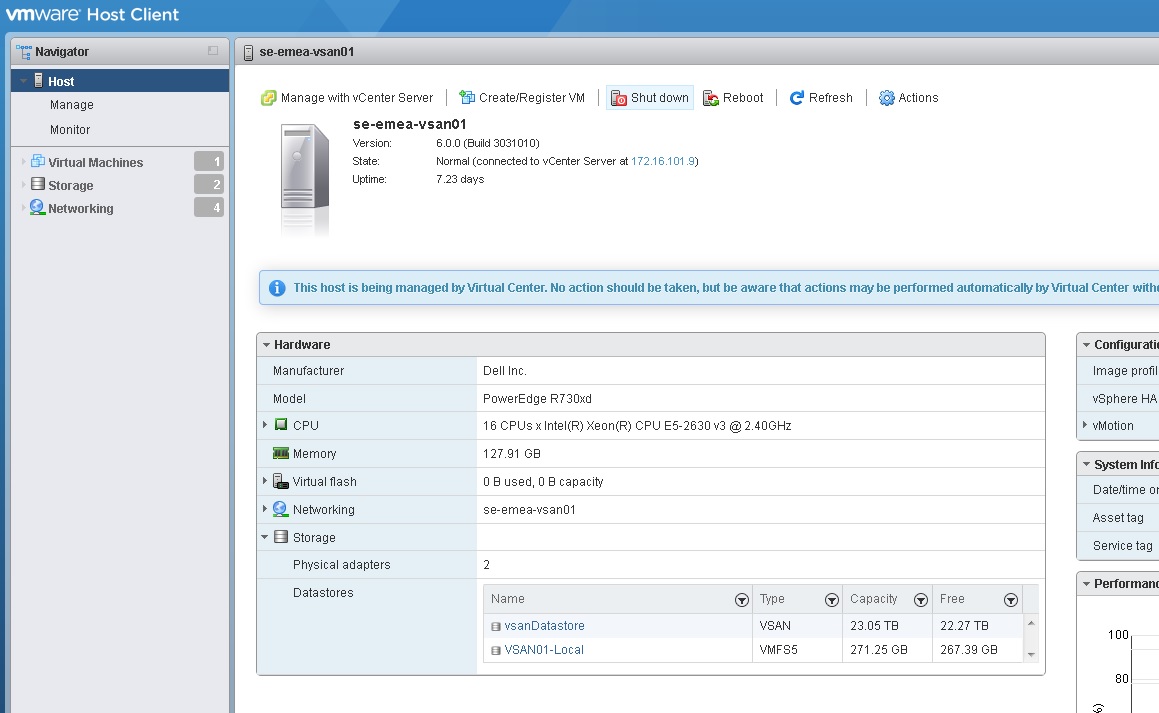Screen dimensions: 1159x713
Task: Collapse the Hardware panel
Action: pos(266,345)
